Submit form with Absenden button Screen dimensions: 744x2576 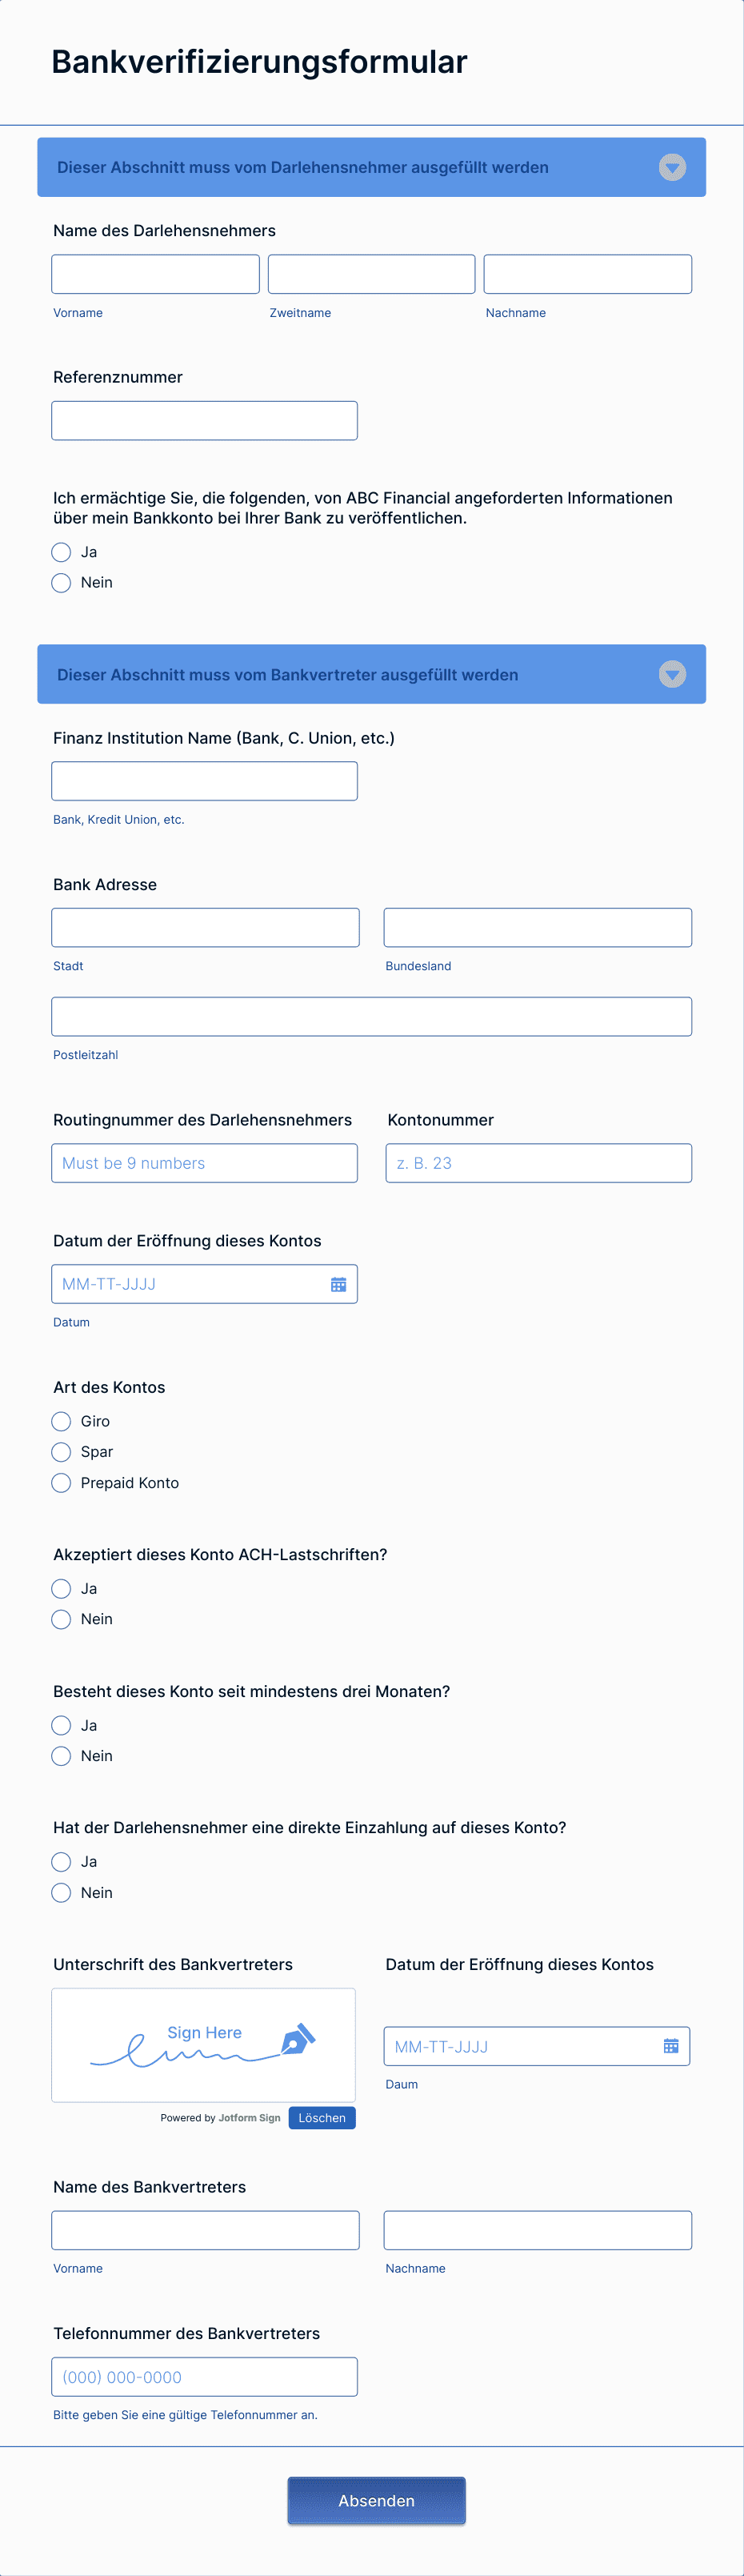point(376,2501)
